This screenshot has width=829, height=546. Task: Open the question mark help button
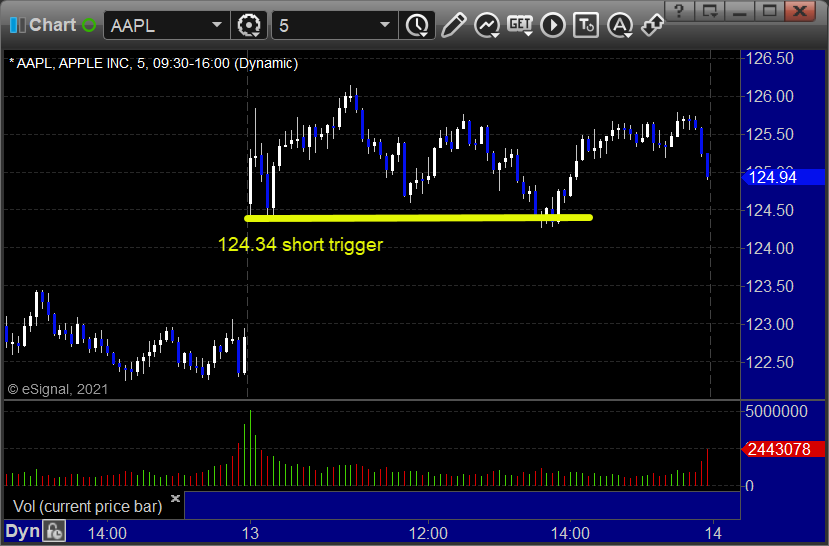pyautogui.click(x=679, y=11)
